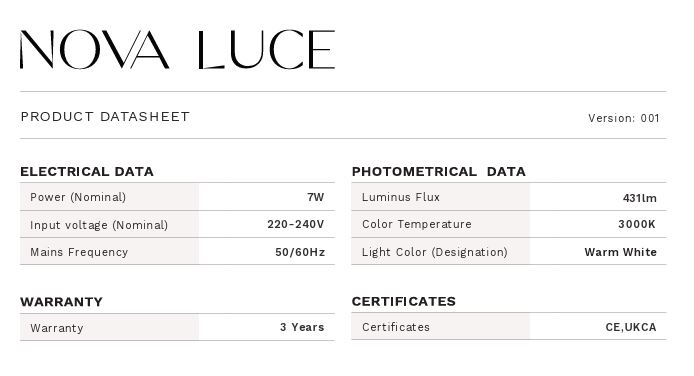Select the Luminus Flux row label
694x376 pixels.
pyautogui.click(x=401, y=197)
